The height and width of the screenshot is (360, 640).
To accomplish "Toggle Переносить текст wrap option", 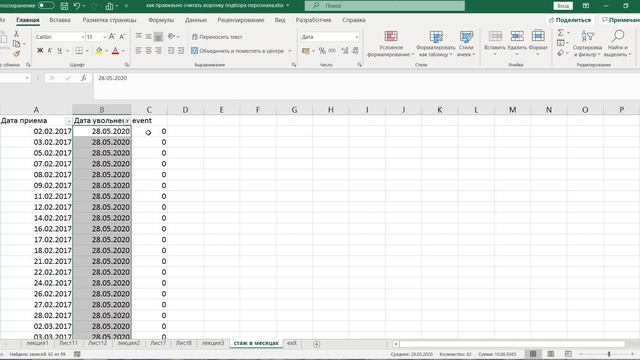I will pyautogui.click(x=217, y=37).
